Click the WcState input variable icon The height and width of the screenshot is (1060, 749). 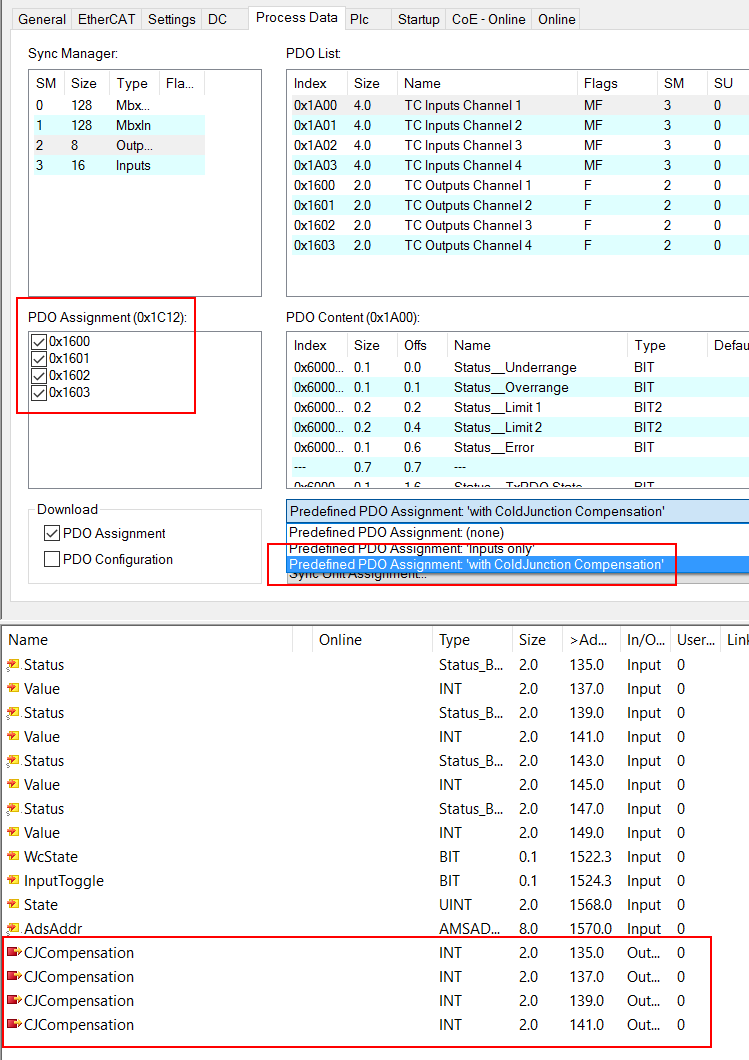13,857
